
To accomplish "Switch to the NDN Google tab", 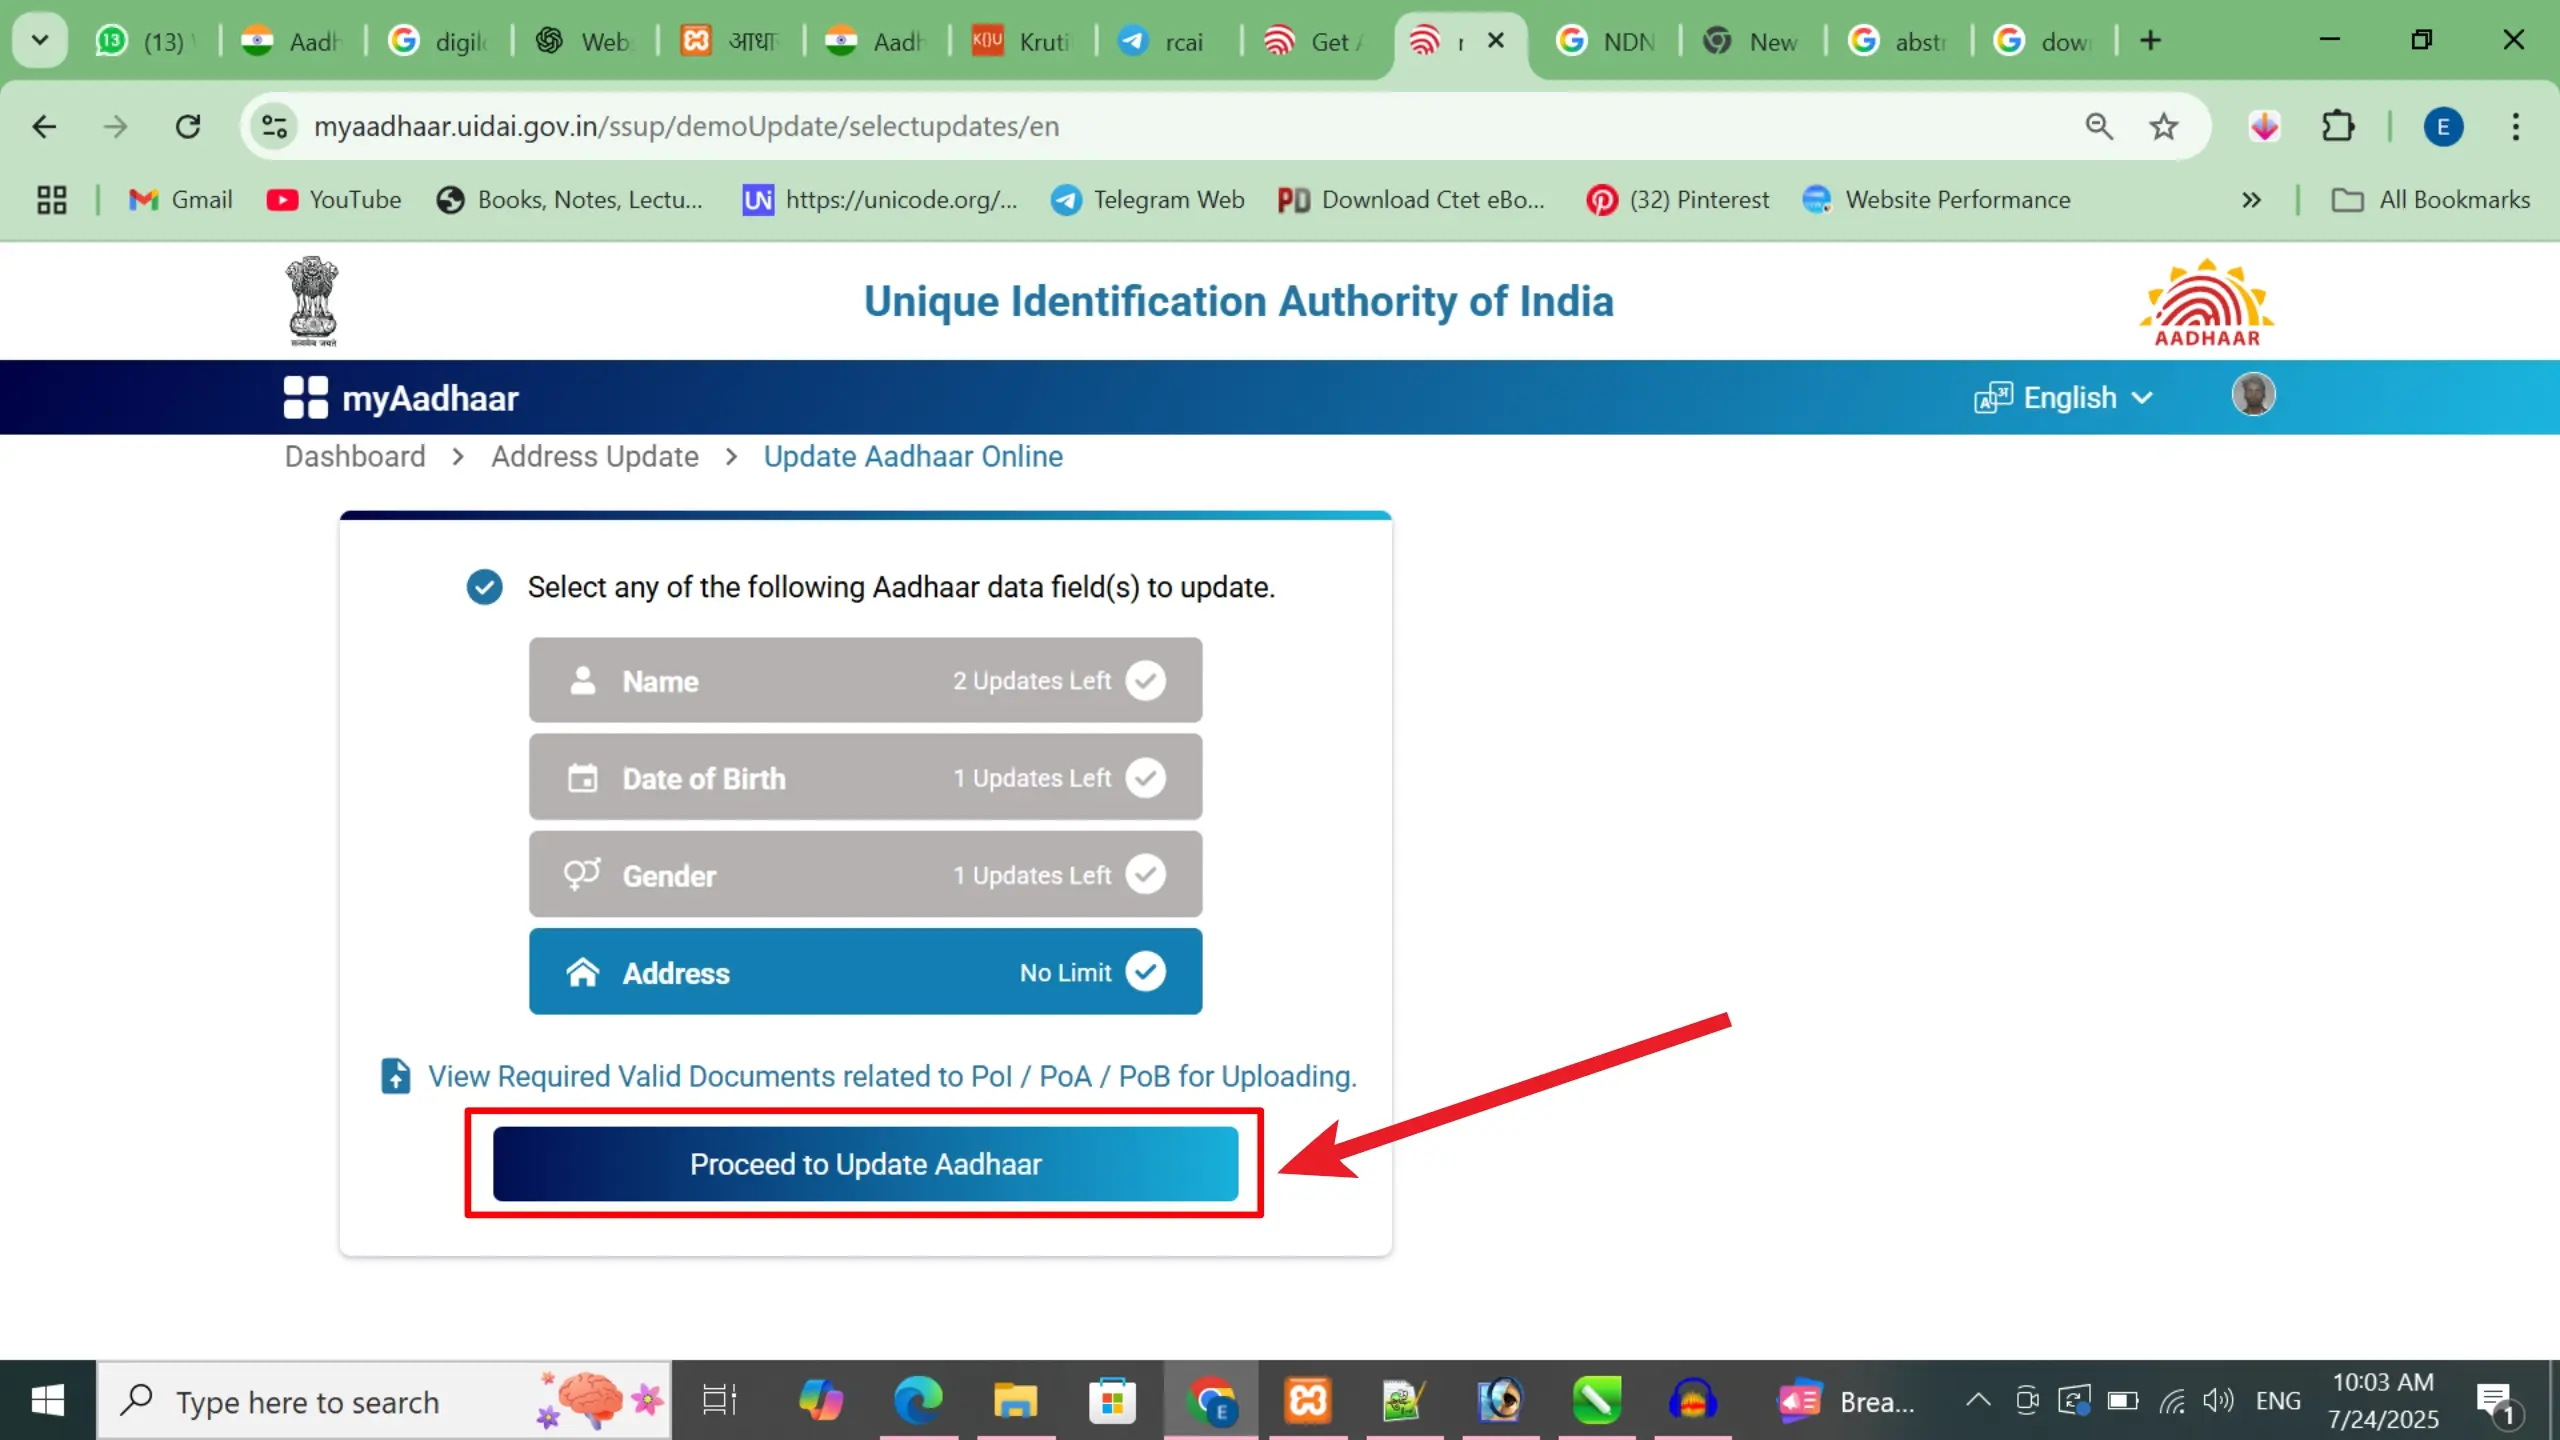I will (1607, 41).
